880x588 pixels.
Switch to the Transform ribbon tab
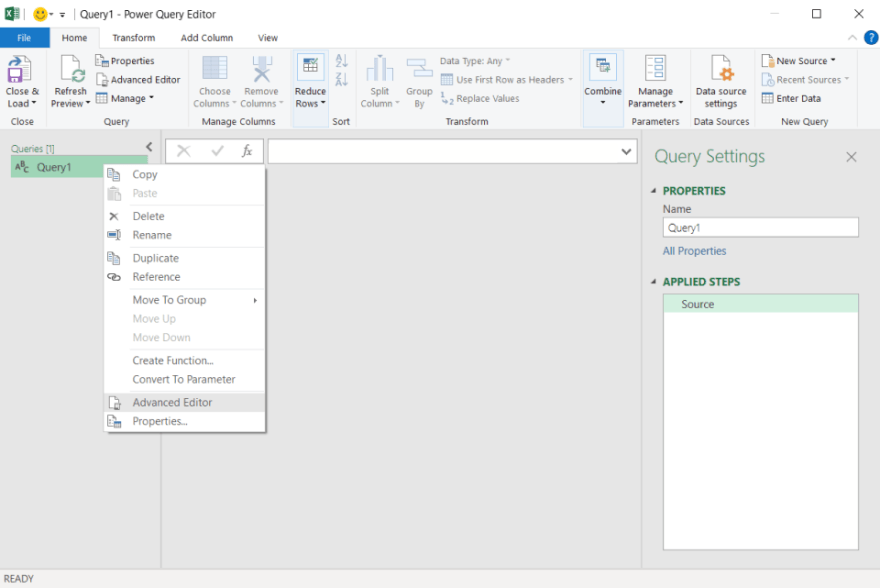(x=133, y=37)
